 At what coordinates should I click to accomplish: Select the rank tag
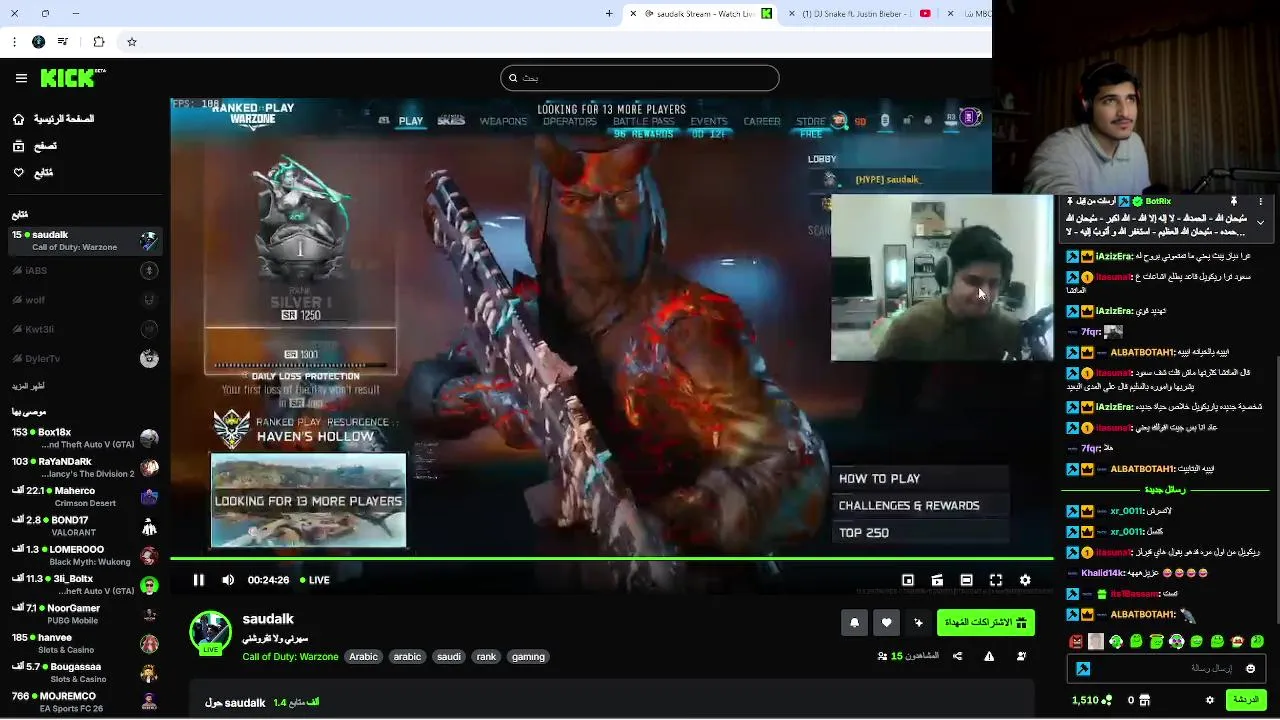tap(486, 657)
